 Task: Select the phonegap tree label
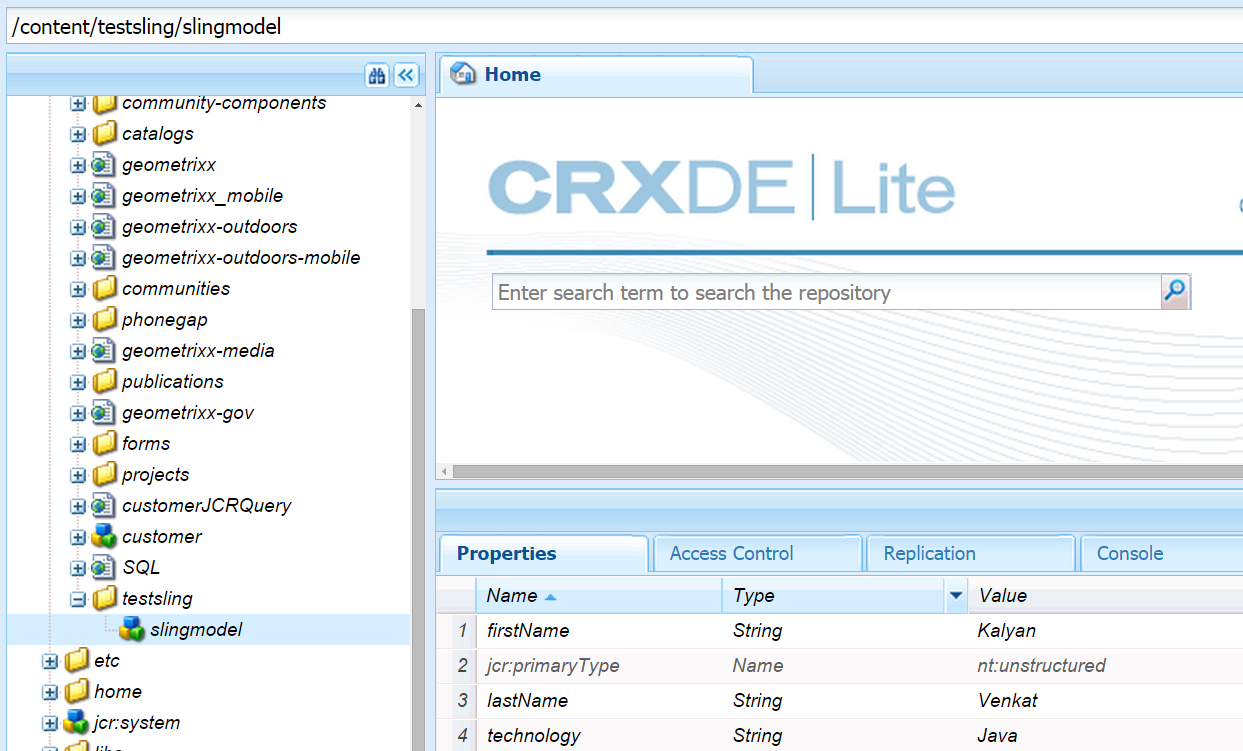click(x=164, y=320)
